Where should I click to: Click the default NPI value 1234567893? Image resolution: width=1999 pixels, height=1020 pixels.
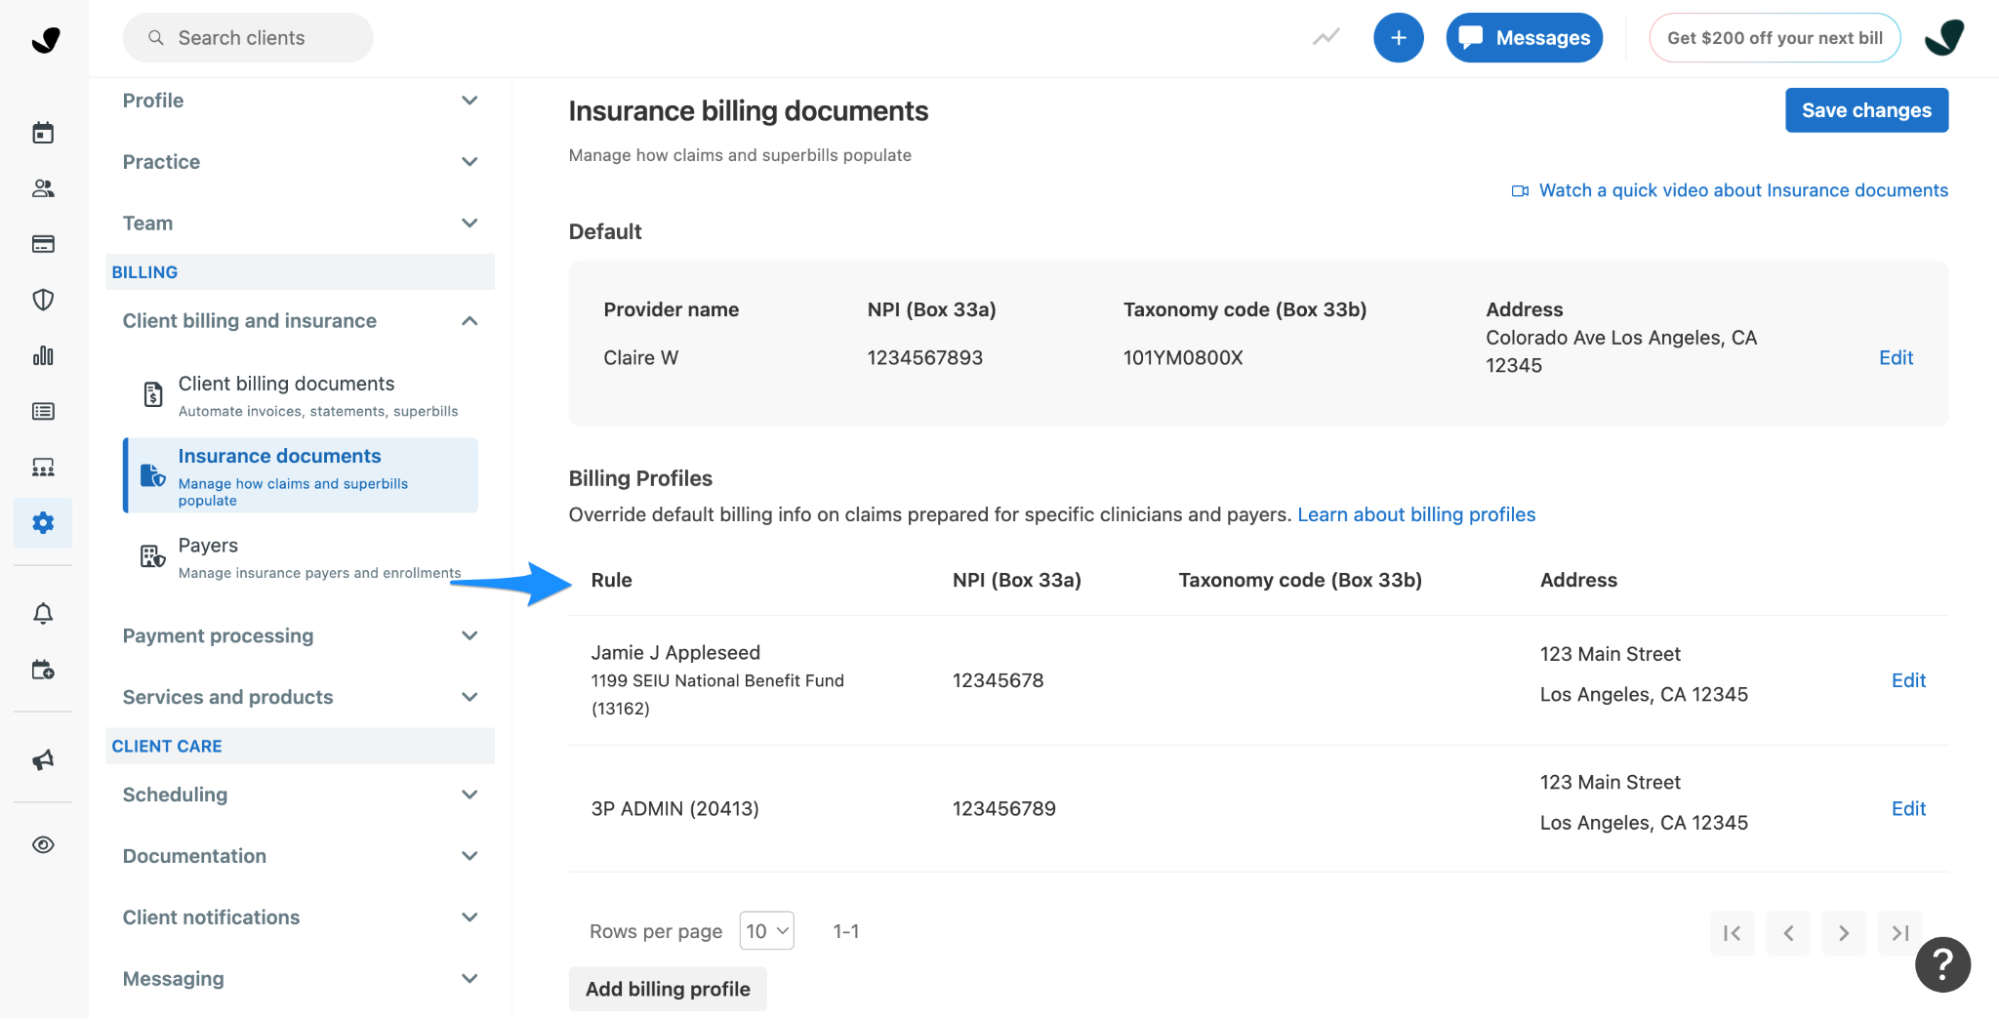925,357
